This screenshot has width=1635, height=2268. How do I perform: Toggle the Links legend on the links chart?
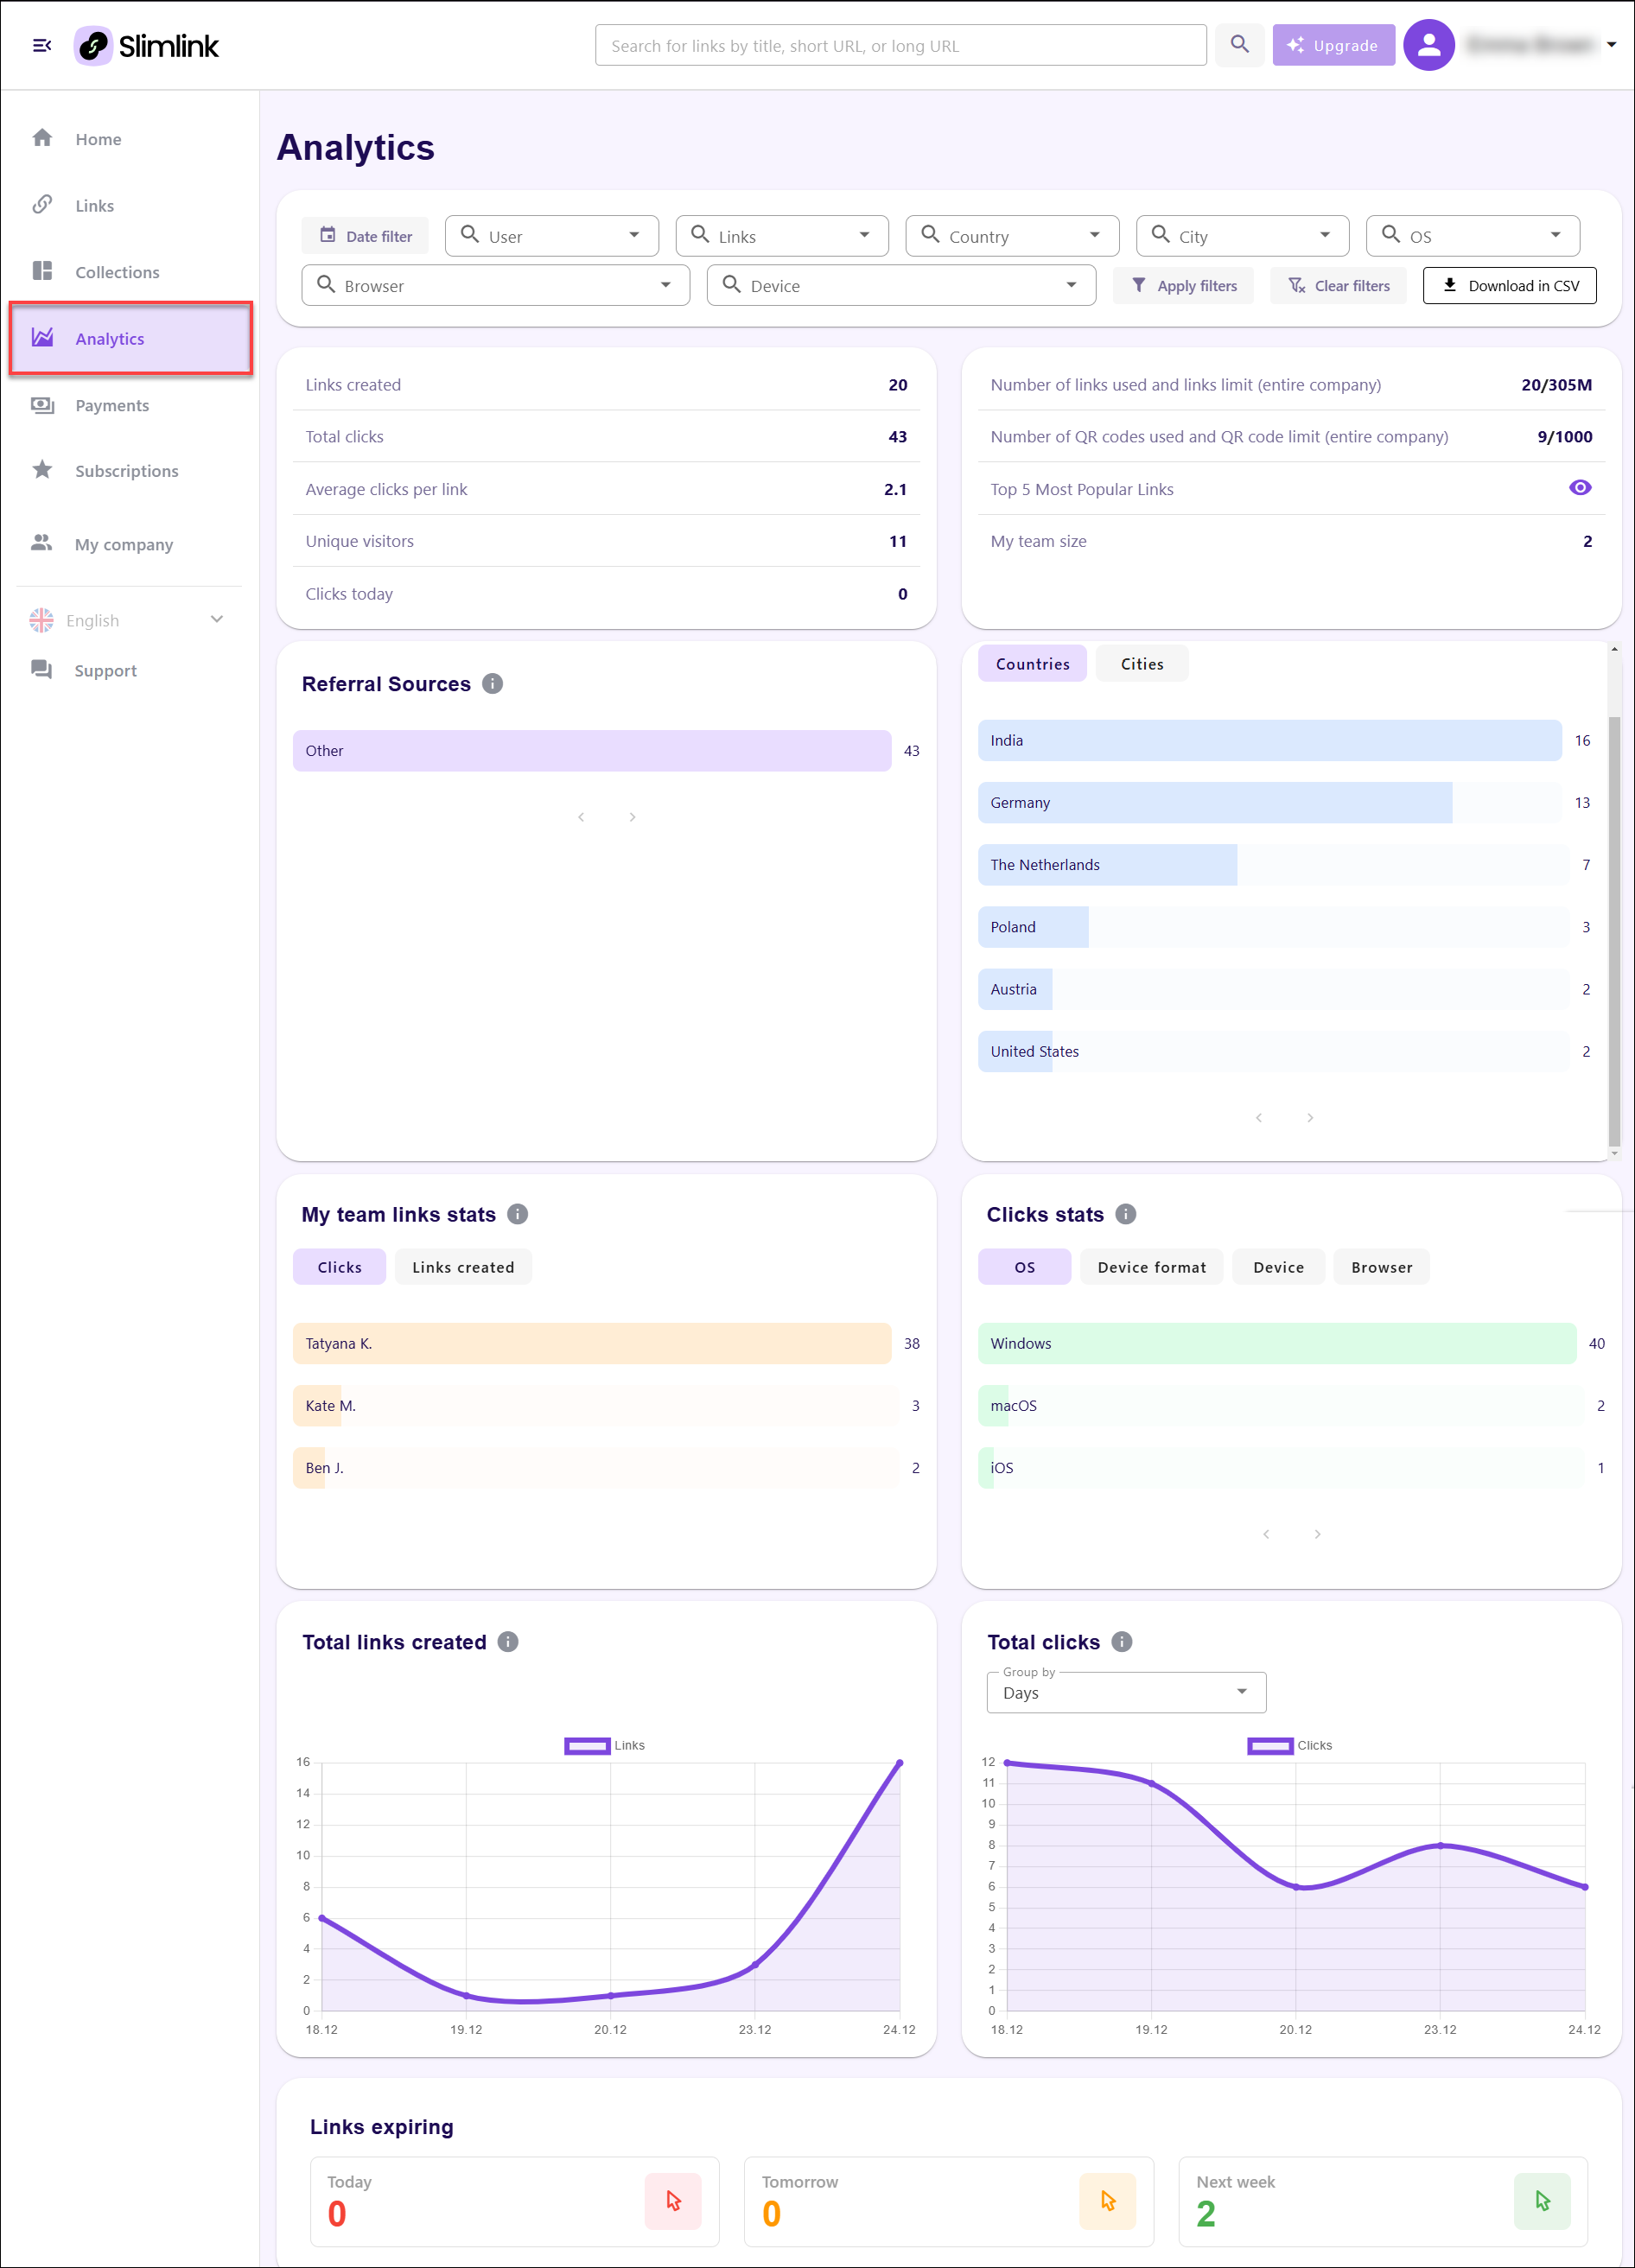587,1746
